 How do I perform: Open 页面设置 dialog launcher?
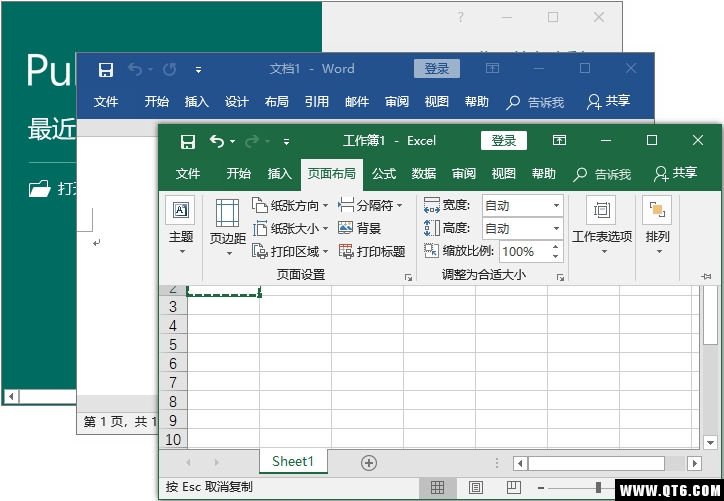(408, 277)
